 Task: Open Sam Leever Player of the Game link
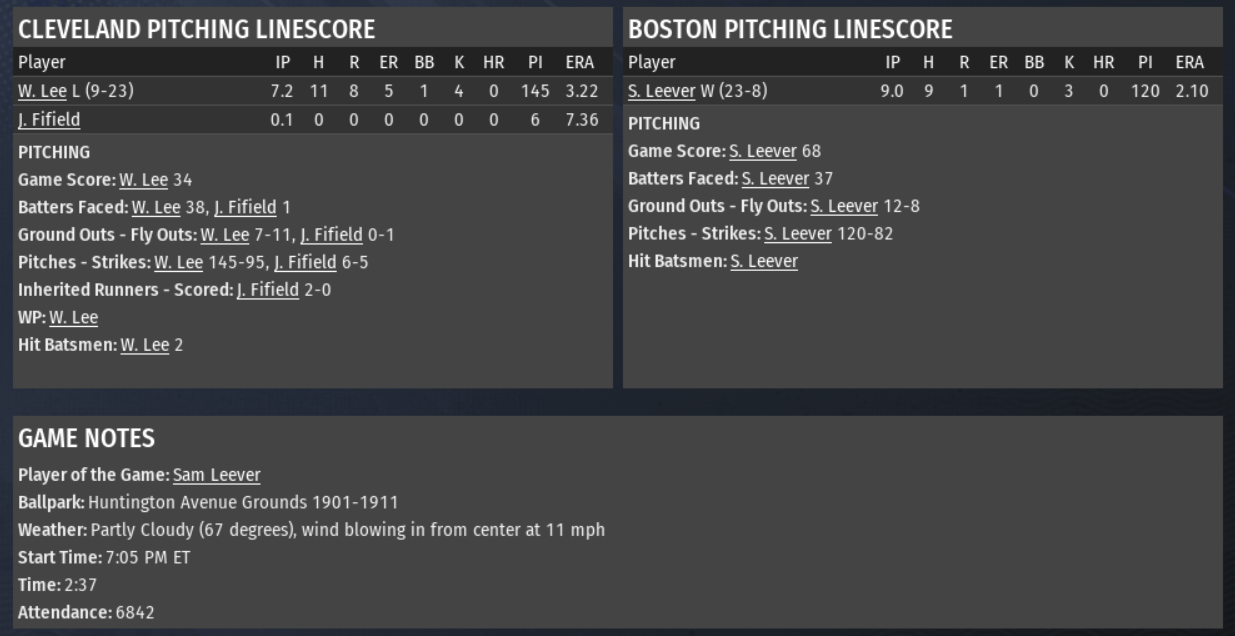point(216,475)
